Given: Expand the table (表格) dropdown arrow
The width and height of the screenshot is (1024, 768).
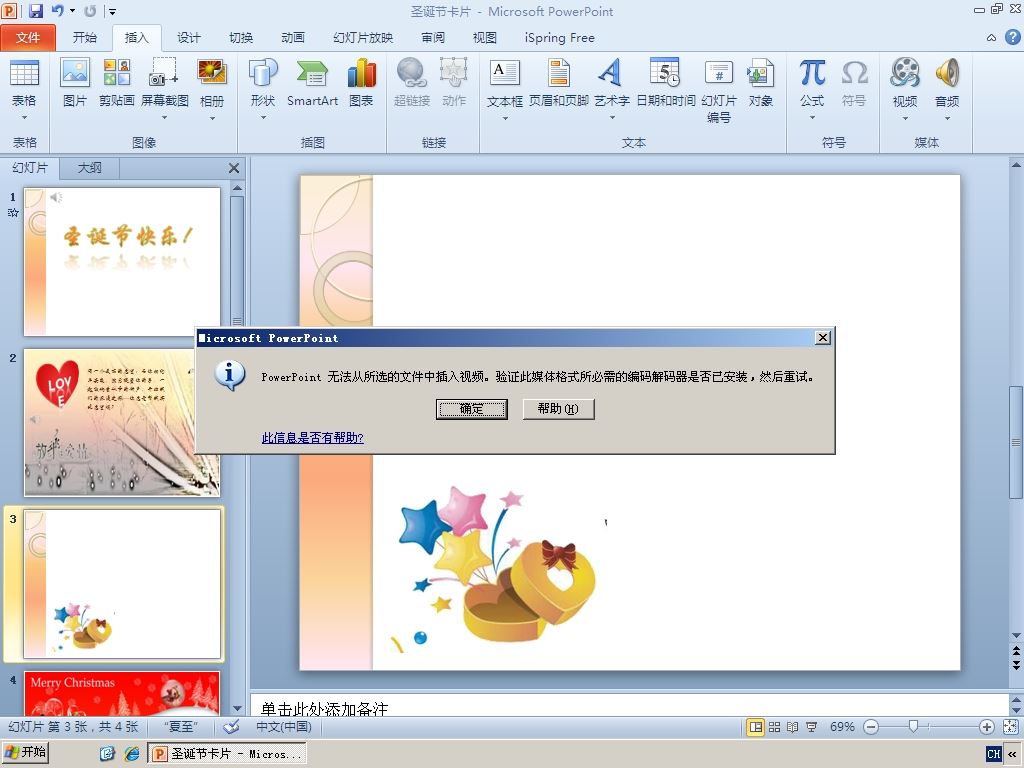Looking at the screenshot, I should point(24,118).
